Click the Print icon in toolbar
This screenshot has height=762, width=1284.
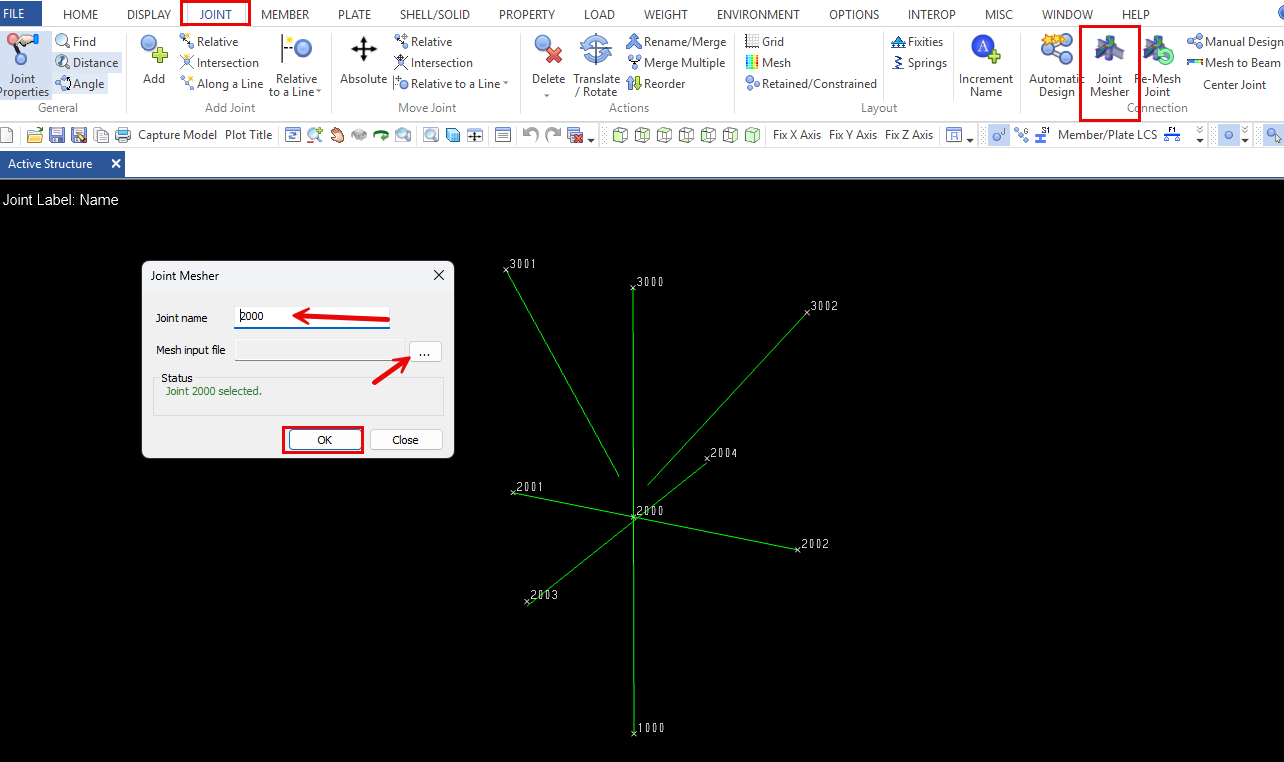pos(123,135)
